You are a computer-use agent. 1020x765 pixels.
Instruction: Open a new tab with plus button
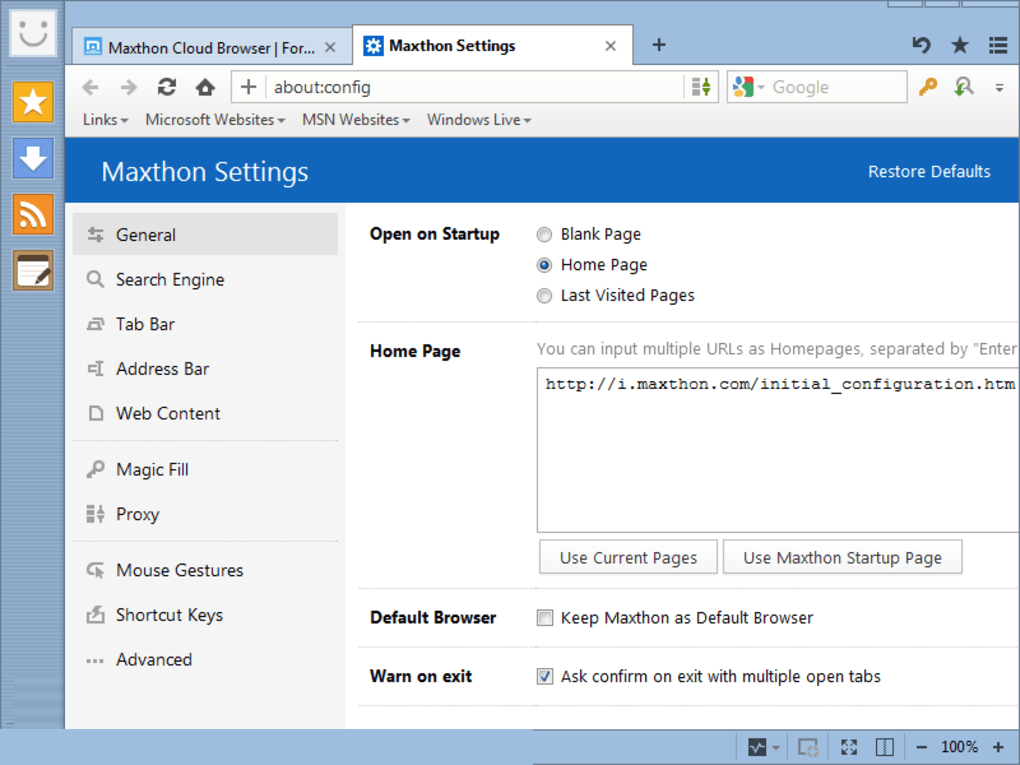pos(658,45)
